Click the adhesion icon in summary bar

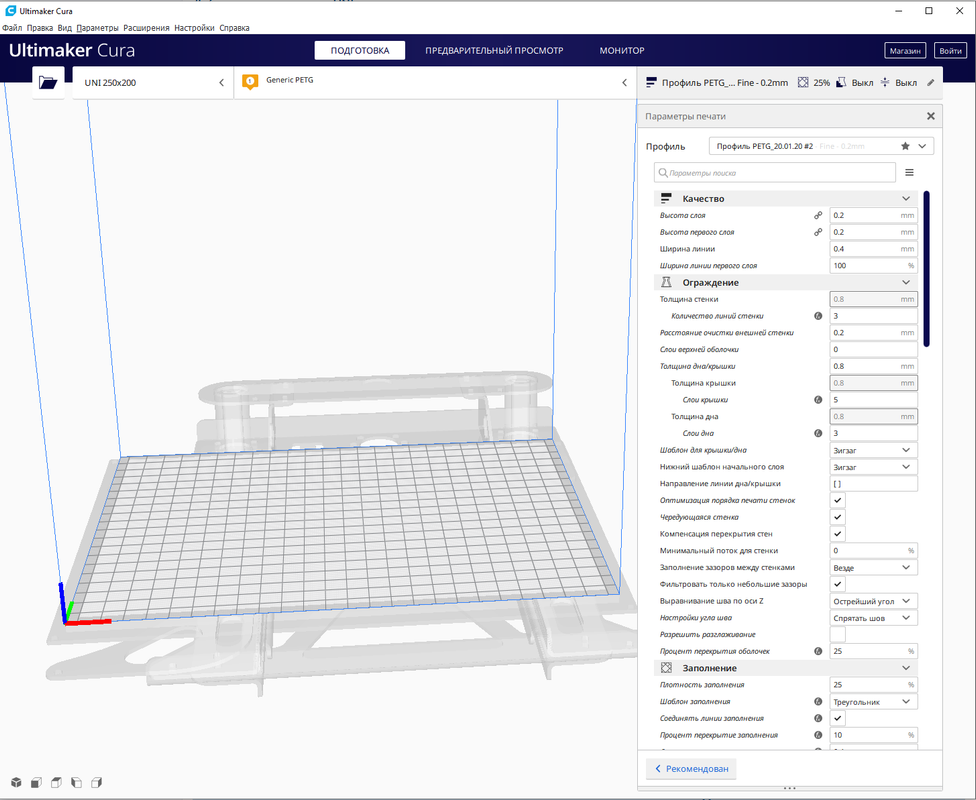click(884, 82)
